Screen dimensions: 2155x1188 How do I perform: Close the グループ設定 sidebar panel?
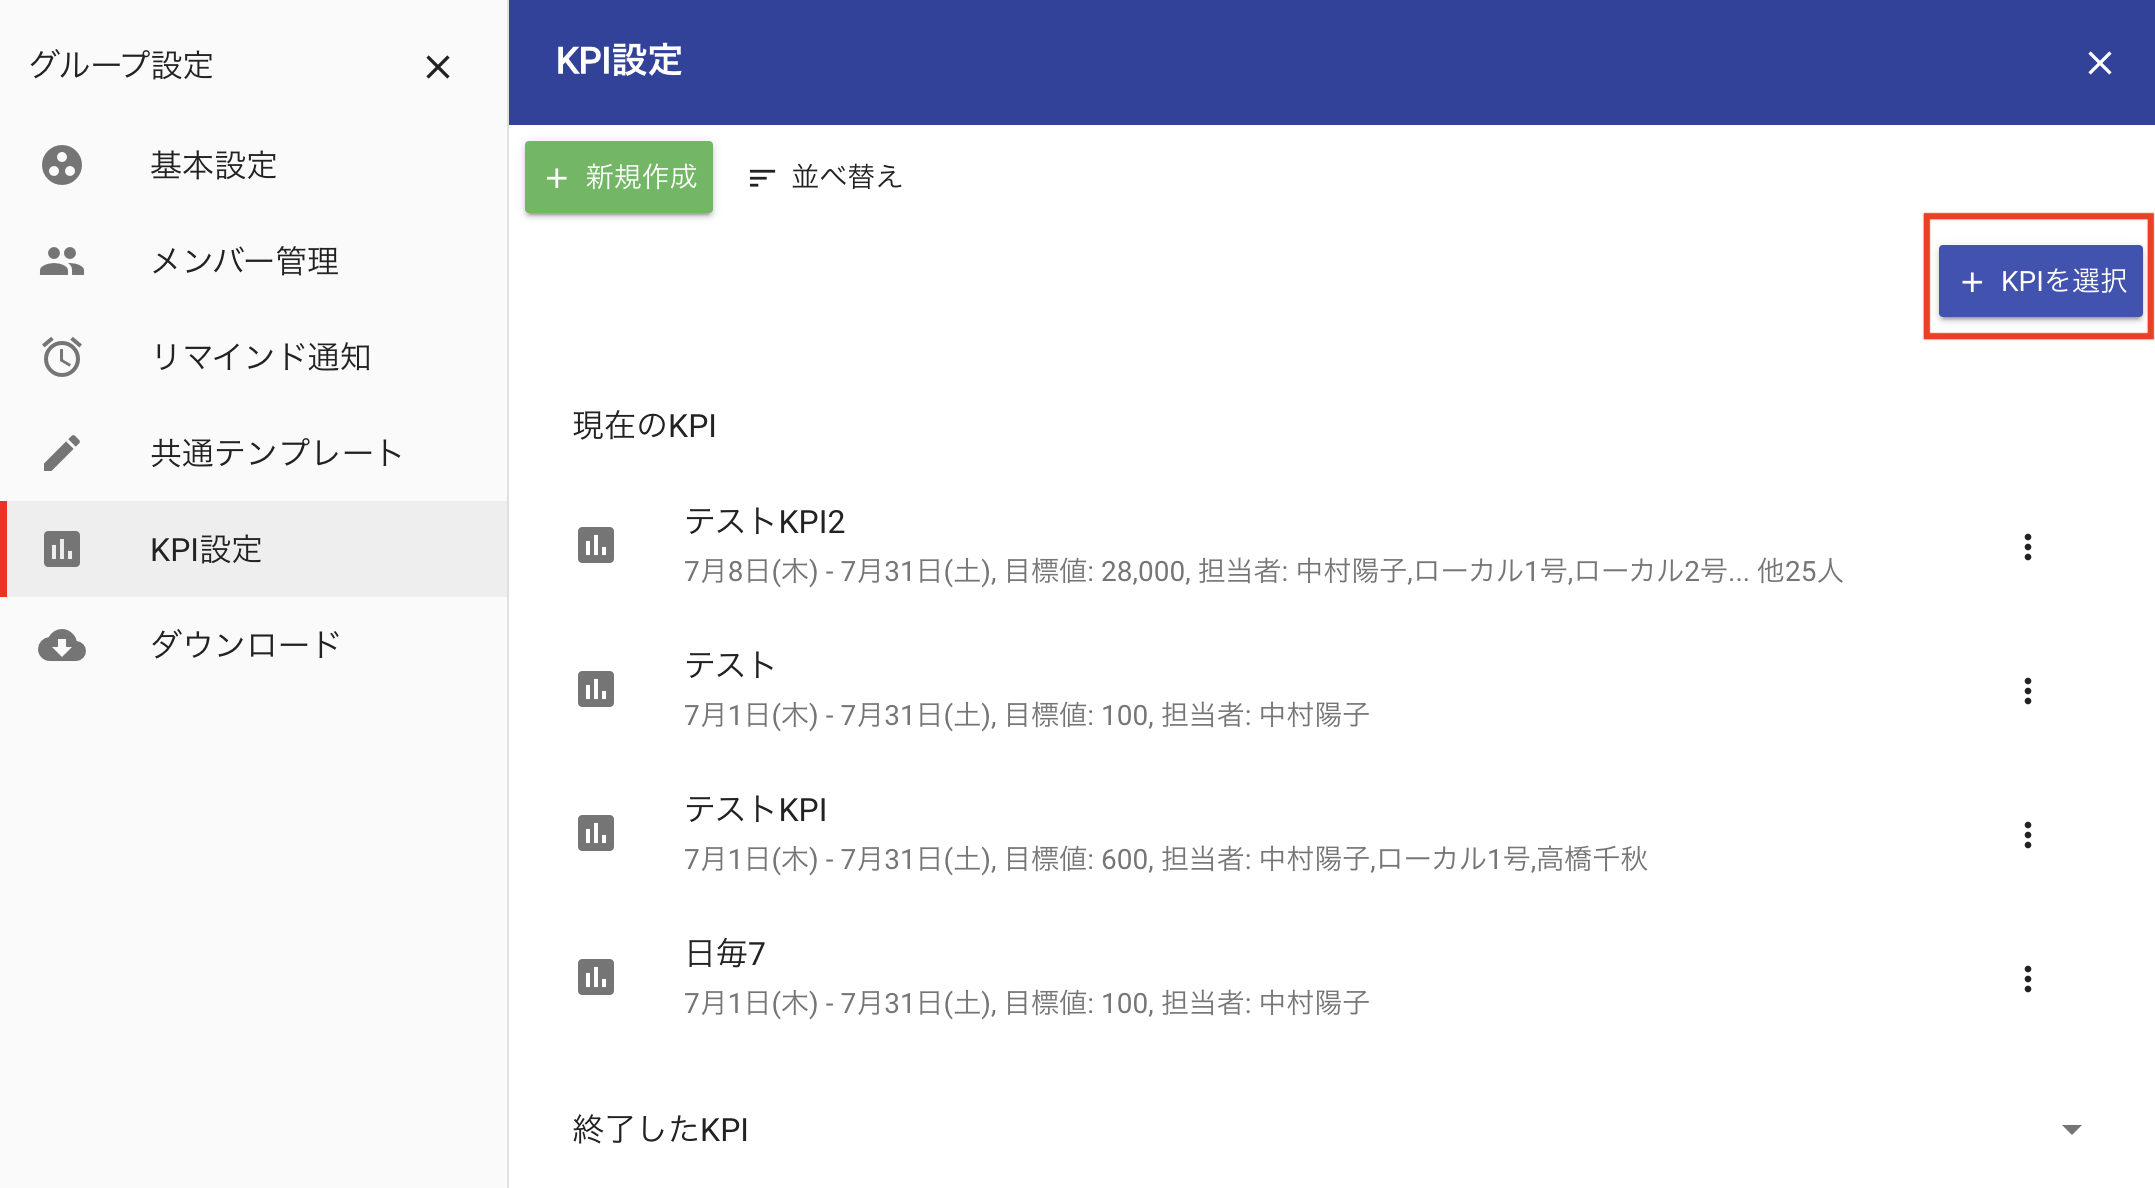438,67
